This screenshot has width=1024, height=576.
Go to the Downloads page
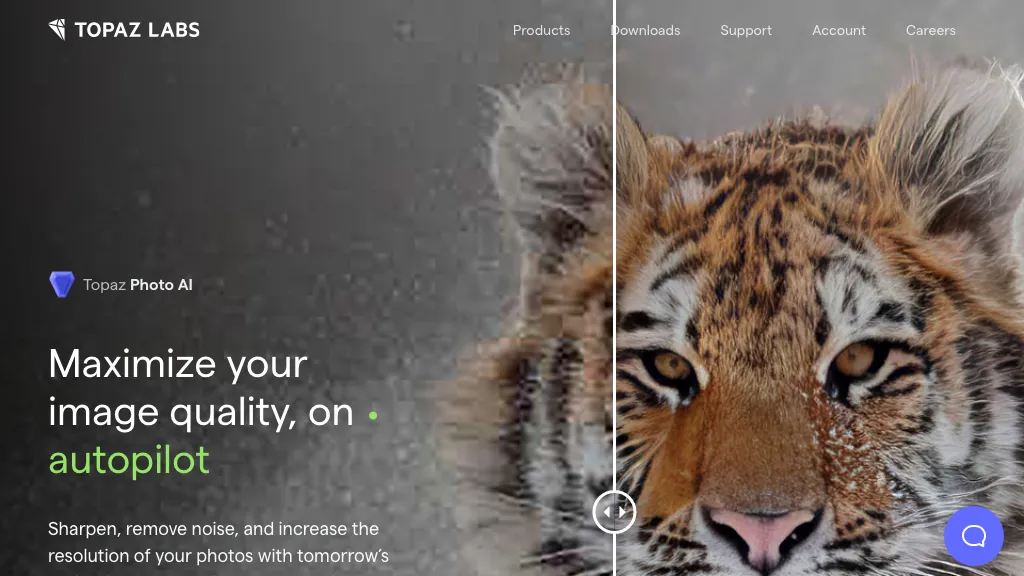[x=645, y=30]
